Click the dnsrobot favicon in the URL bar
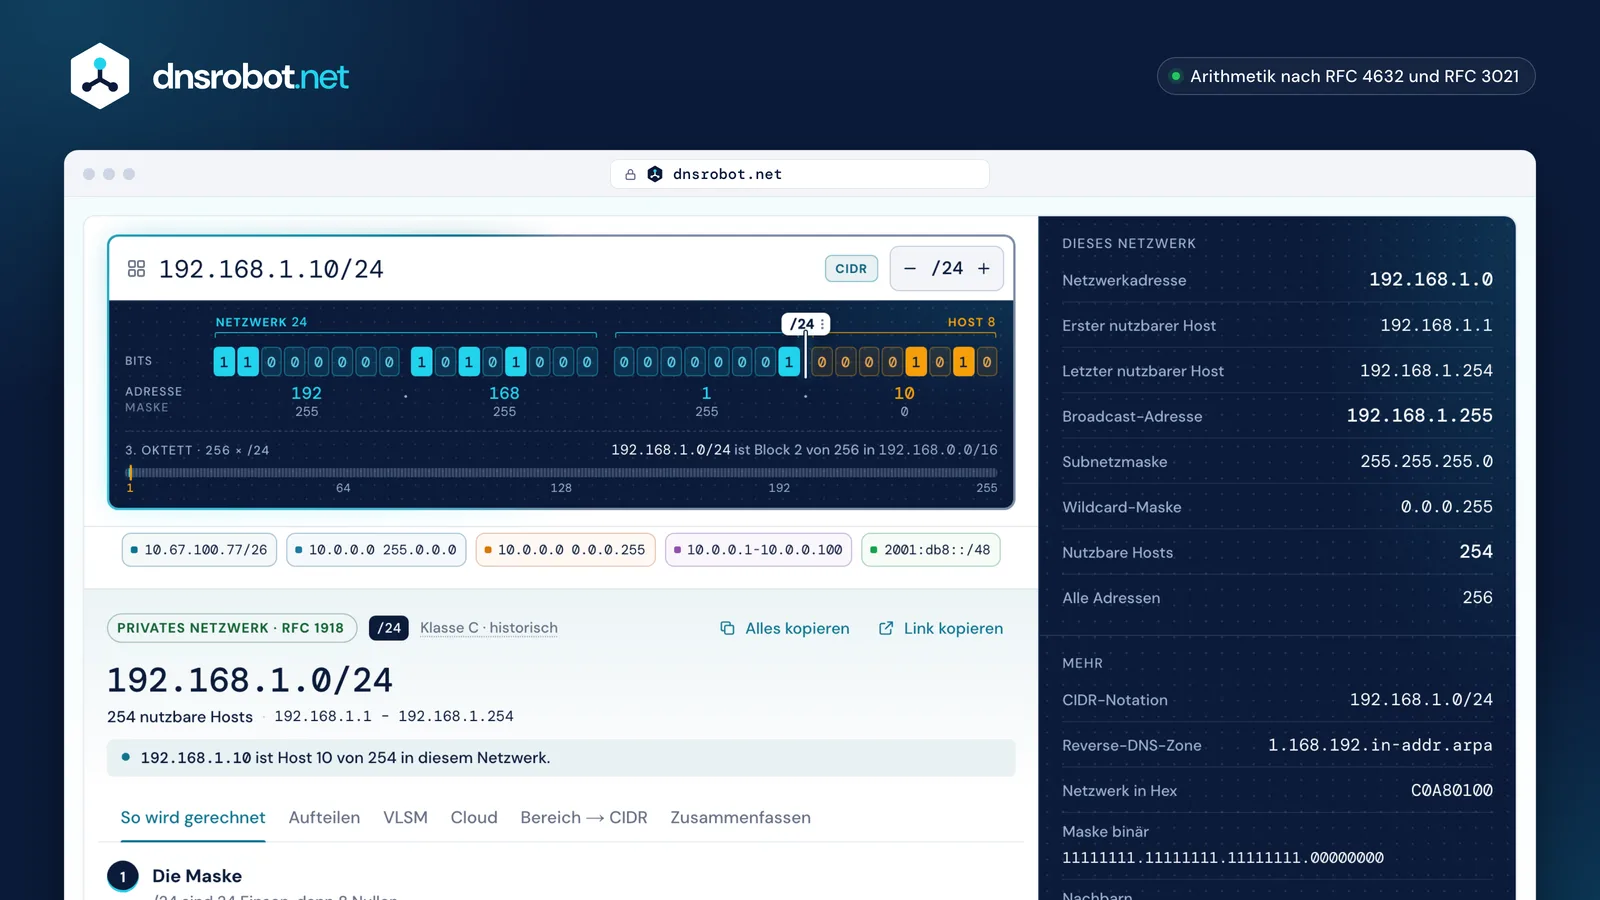Viewport: 1600px width, 900px height. click(655, 174)
